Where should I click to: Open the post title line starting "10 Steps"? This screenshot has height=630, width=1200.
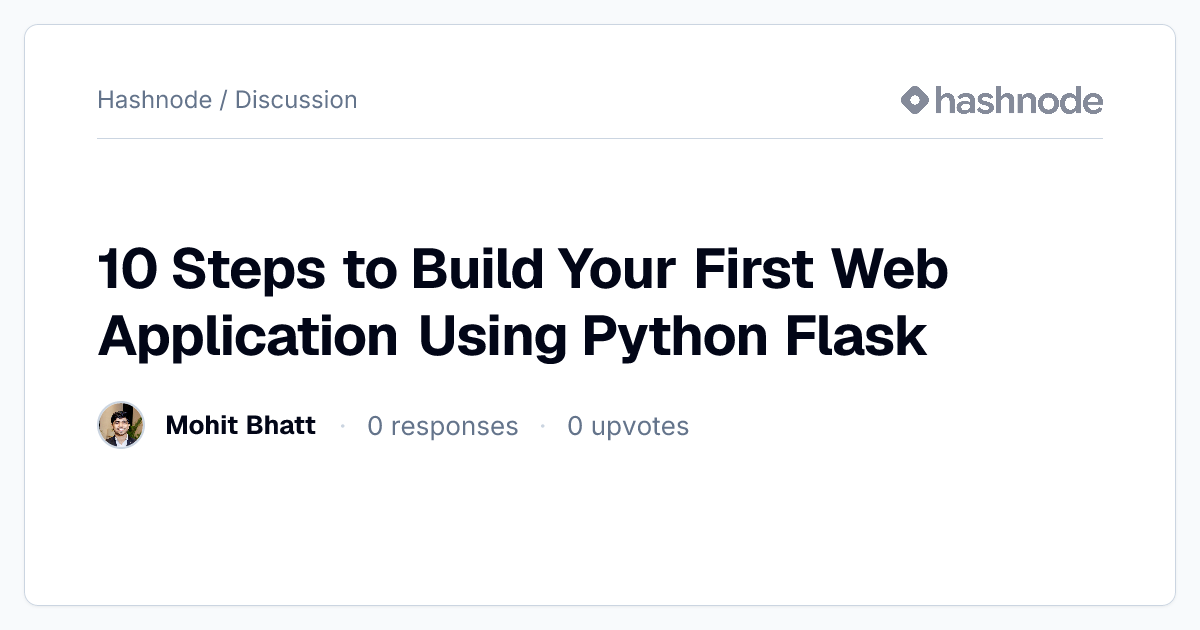click(523, 270)
